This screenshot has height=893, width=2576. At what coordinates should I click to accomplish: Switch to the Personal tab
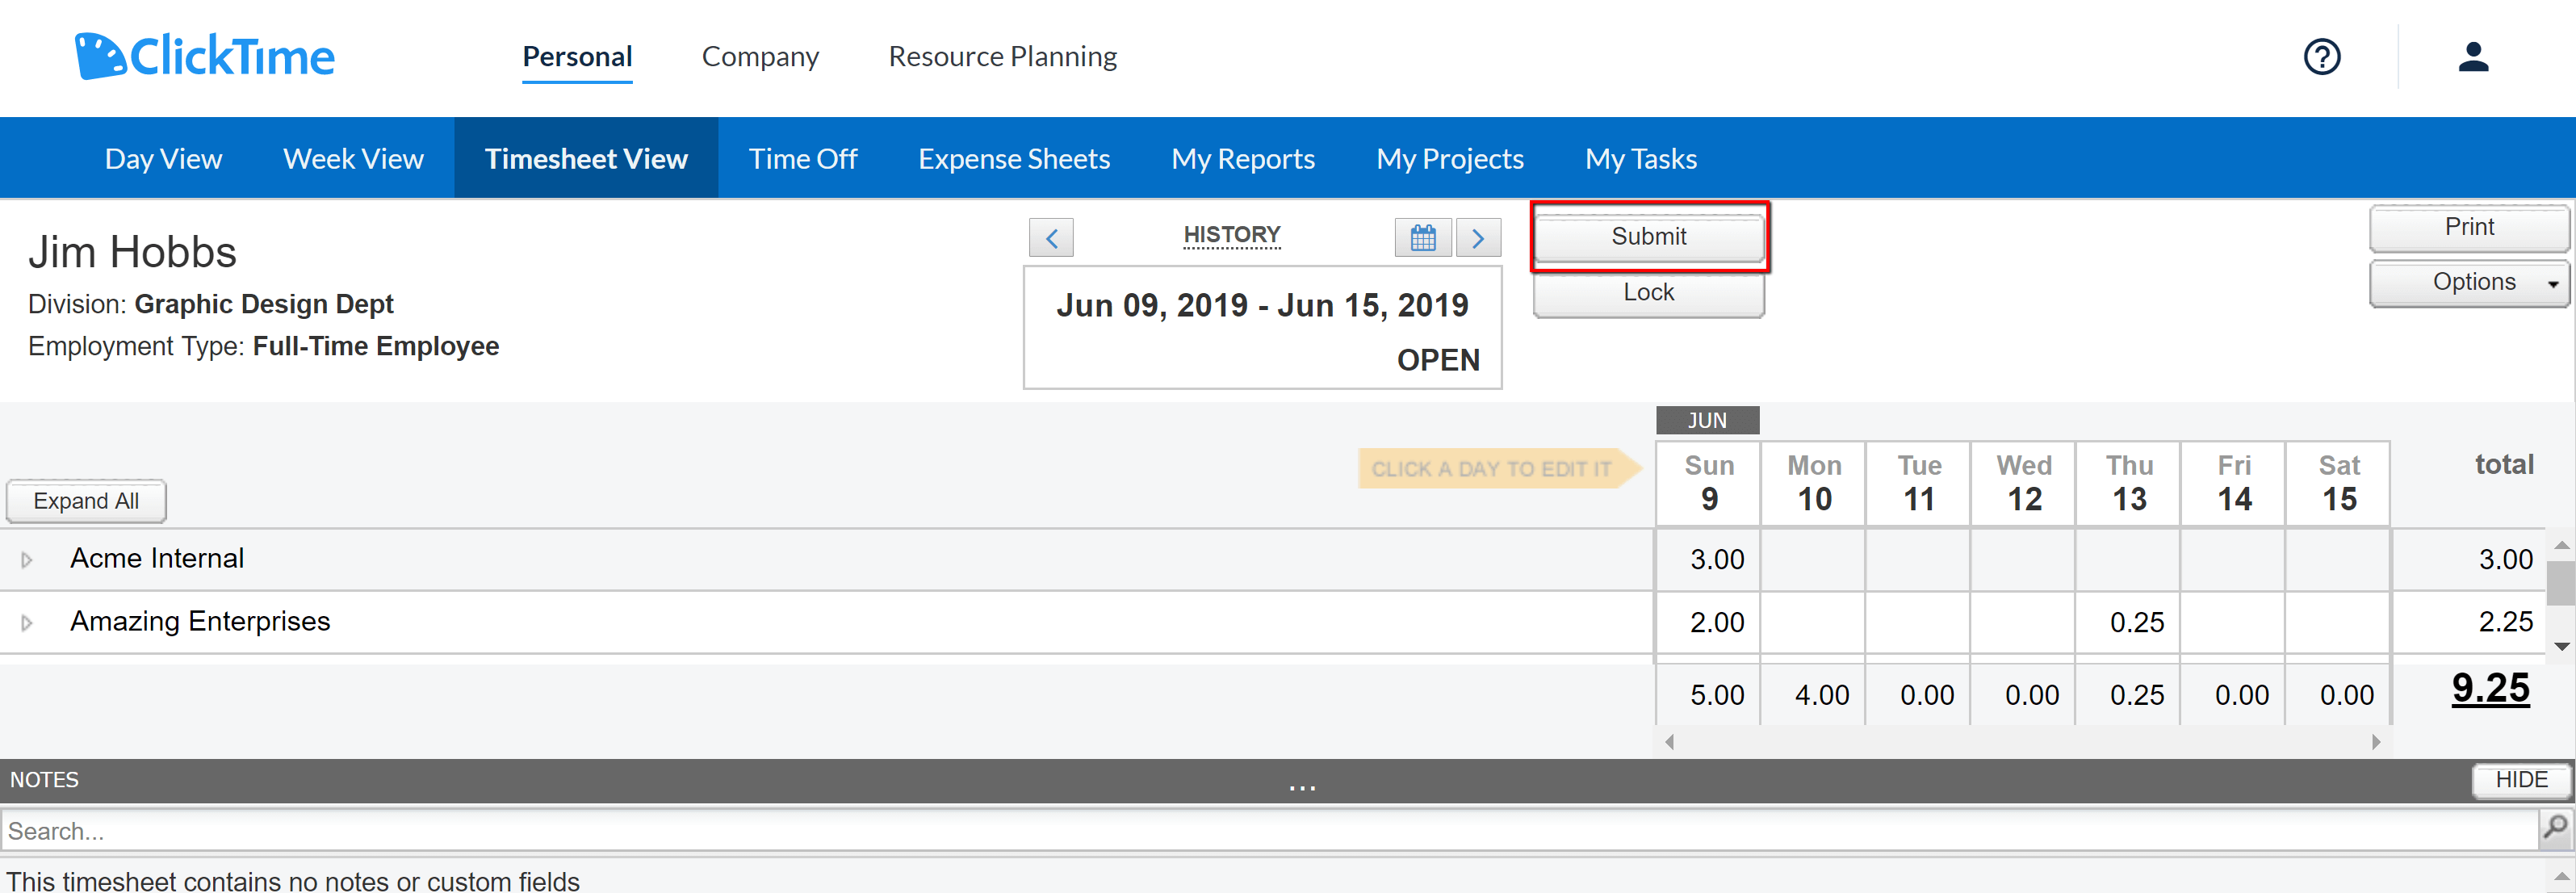577,56
